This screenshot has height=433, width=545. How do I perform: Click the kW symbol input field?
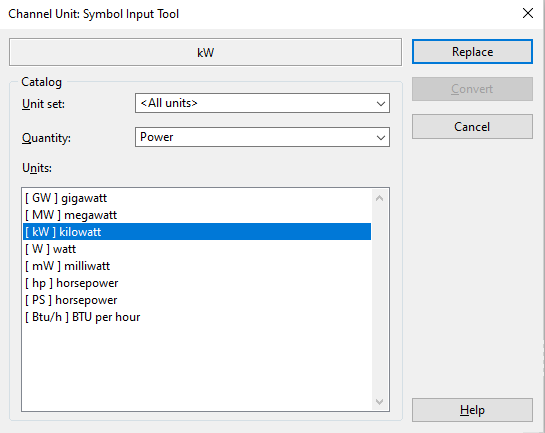pyautogui.click(x=205, y=52)
